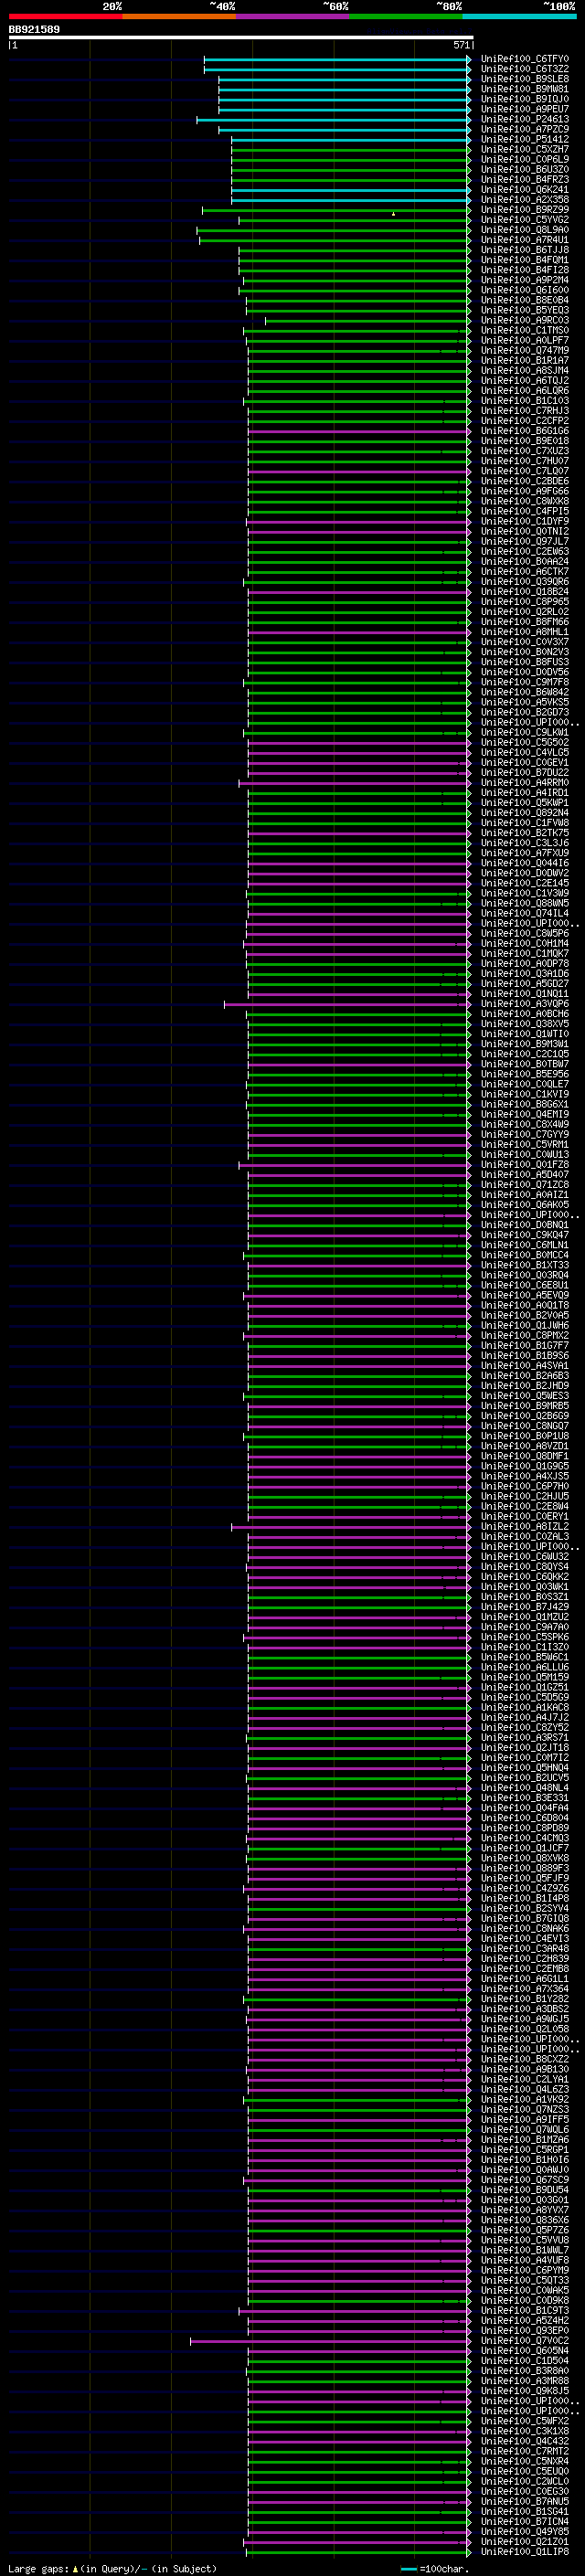Select label UniRef100_A9RCO3
This screenshot has width=585, height=2576.
(525, 320)
